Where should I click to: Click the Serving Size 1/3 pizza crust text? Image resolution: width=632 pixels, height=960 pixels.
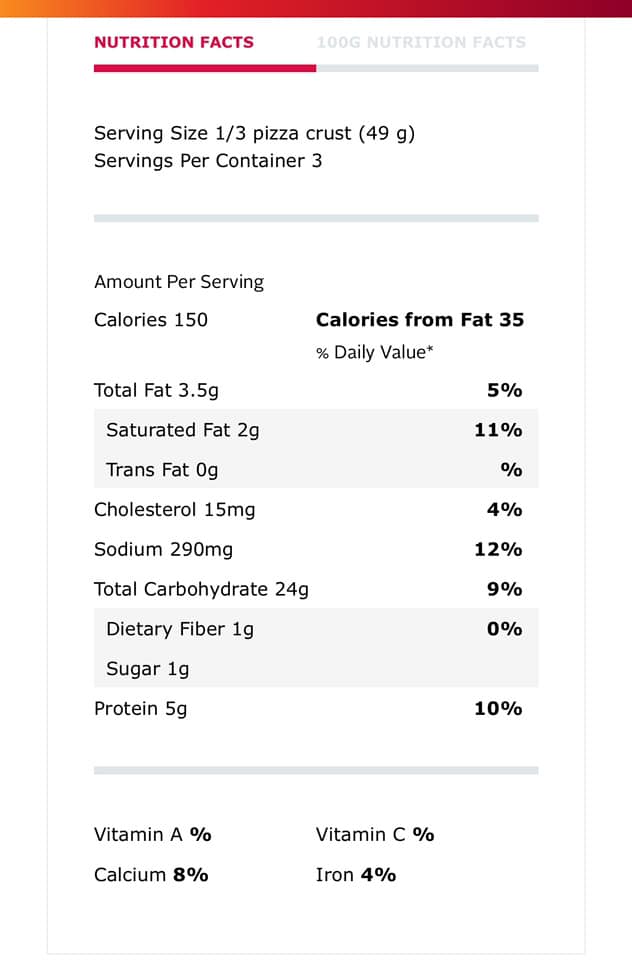pos(254,133)
